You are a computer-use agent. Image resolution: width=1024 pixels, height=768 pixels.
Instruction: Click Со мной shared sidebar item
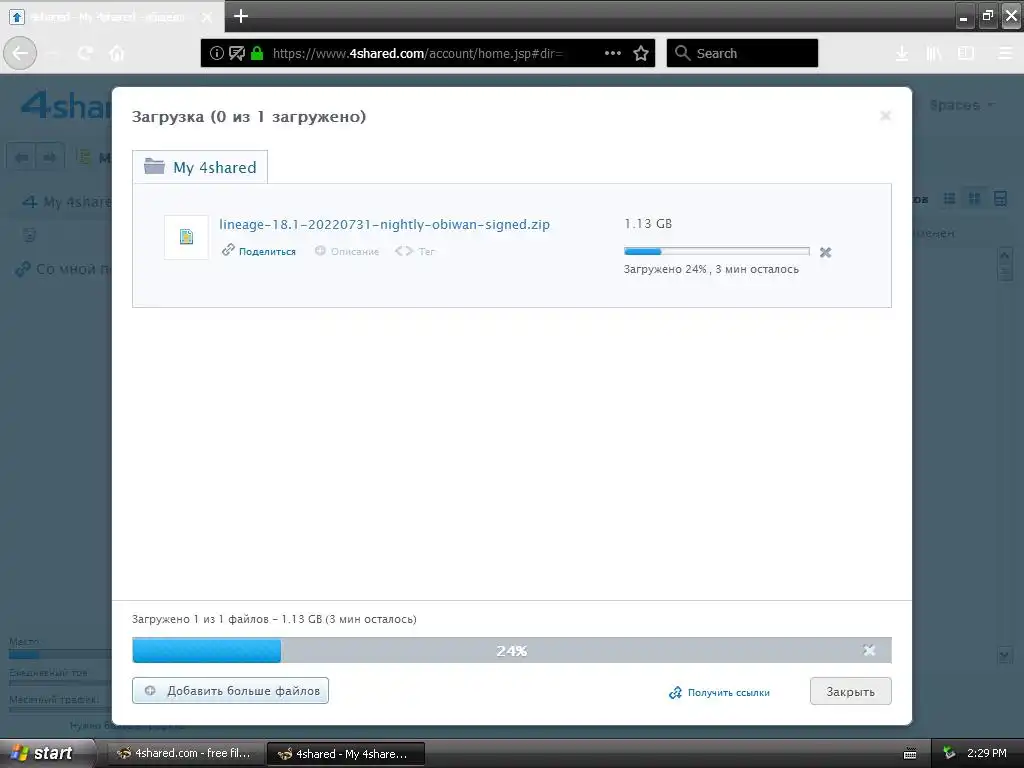(x=64, y=269)
